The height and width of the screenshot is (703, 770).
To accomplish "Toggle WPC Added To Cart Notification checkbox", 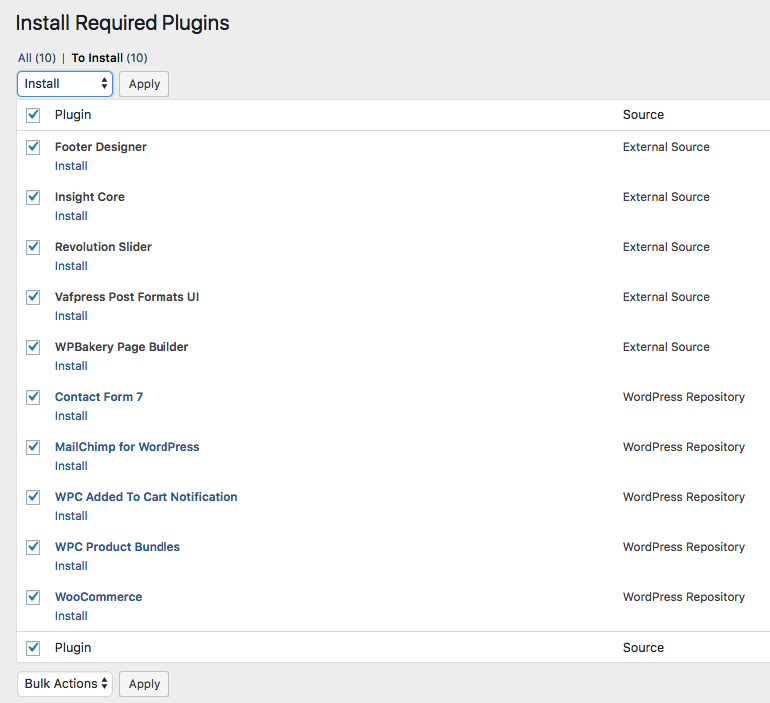I will [33, 498].
